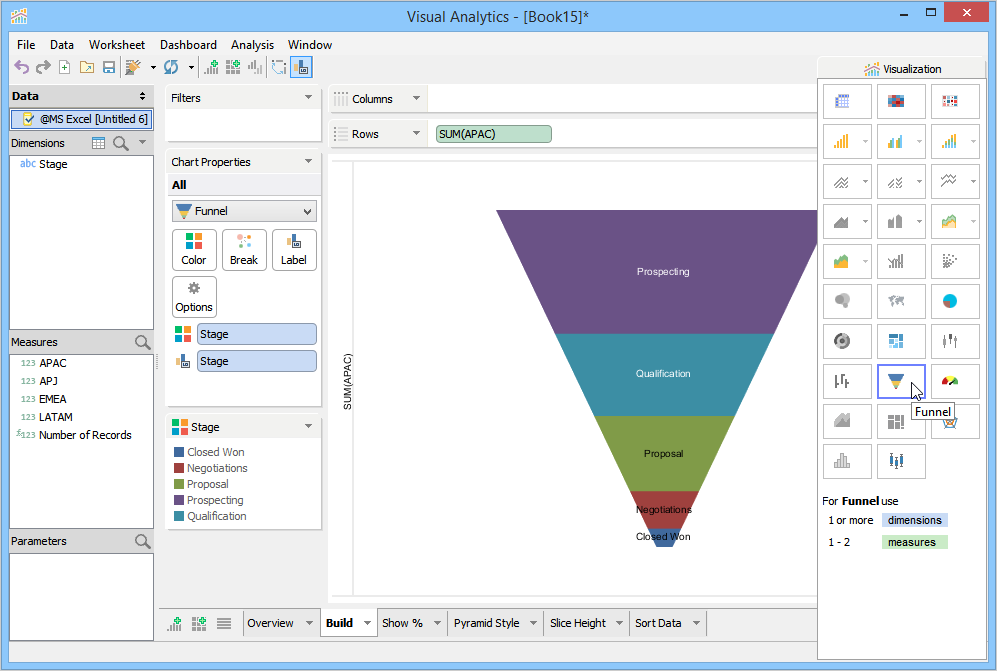This screenshot has height=671, width=997.
Task: Select the Funnel visualization icon
Action: click(901, 382)
